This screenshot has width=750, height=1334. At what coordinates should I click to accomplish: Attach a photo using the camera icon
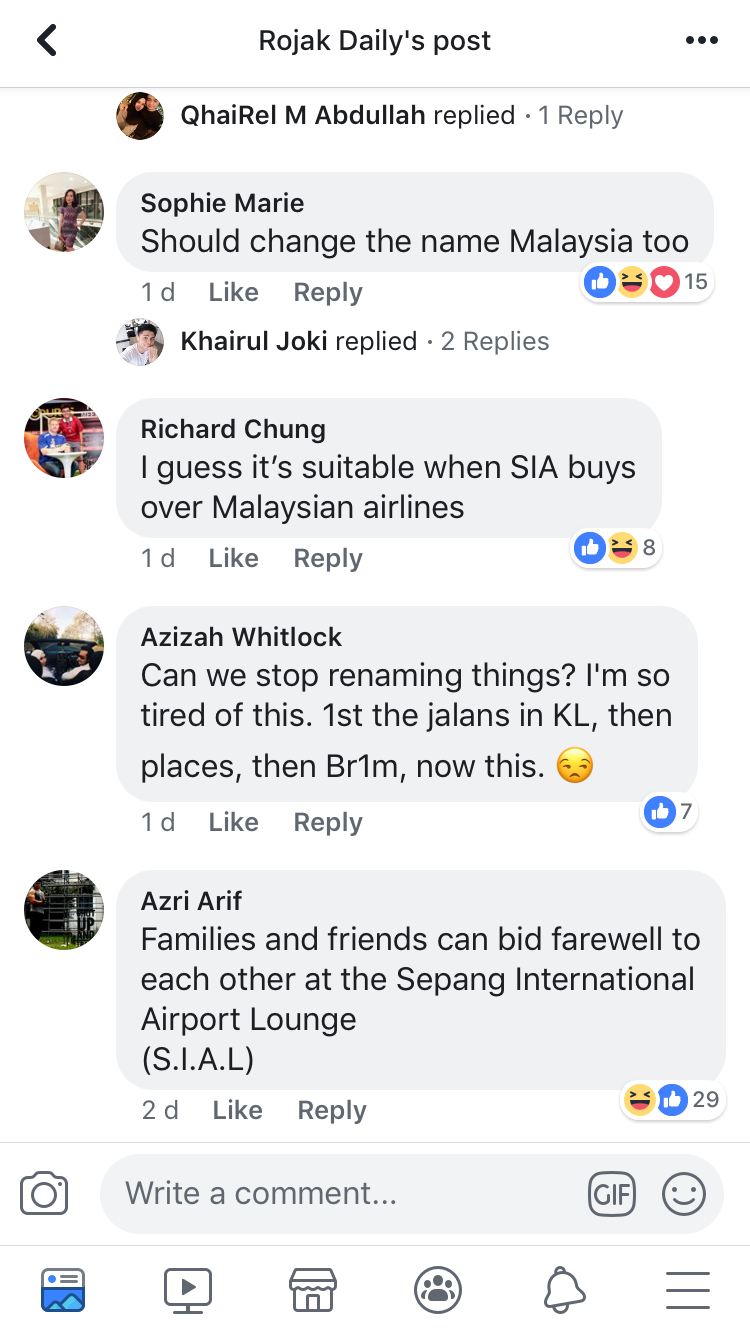click(43, 1193)
